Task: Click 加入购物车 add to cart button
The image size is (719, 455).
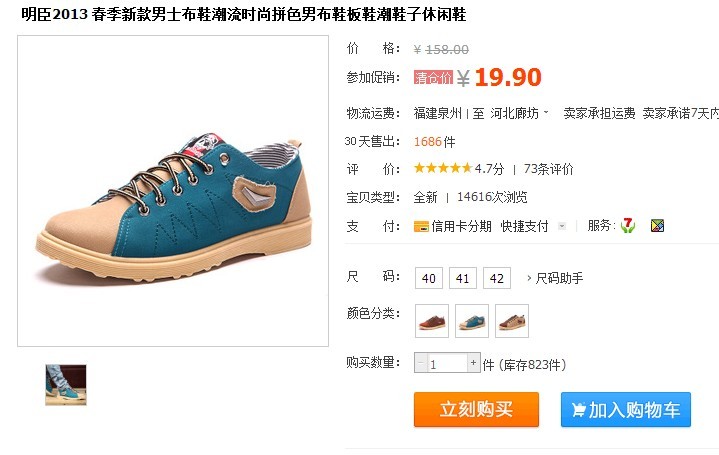Action: 625,409
